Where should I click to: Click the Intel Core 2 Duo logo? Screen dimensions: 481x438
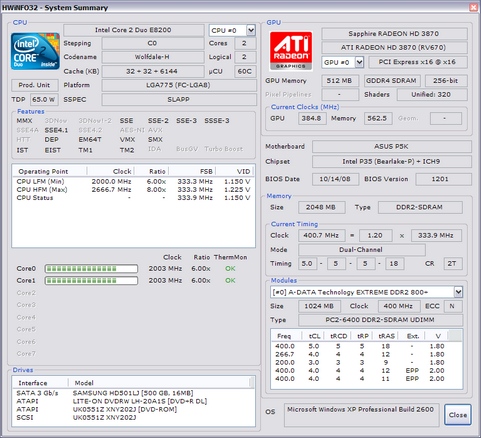click(35, 51)
